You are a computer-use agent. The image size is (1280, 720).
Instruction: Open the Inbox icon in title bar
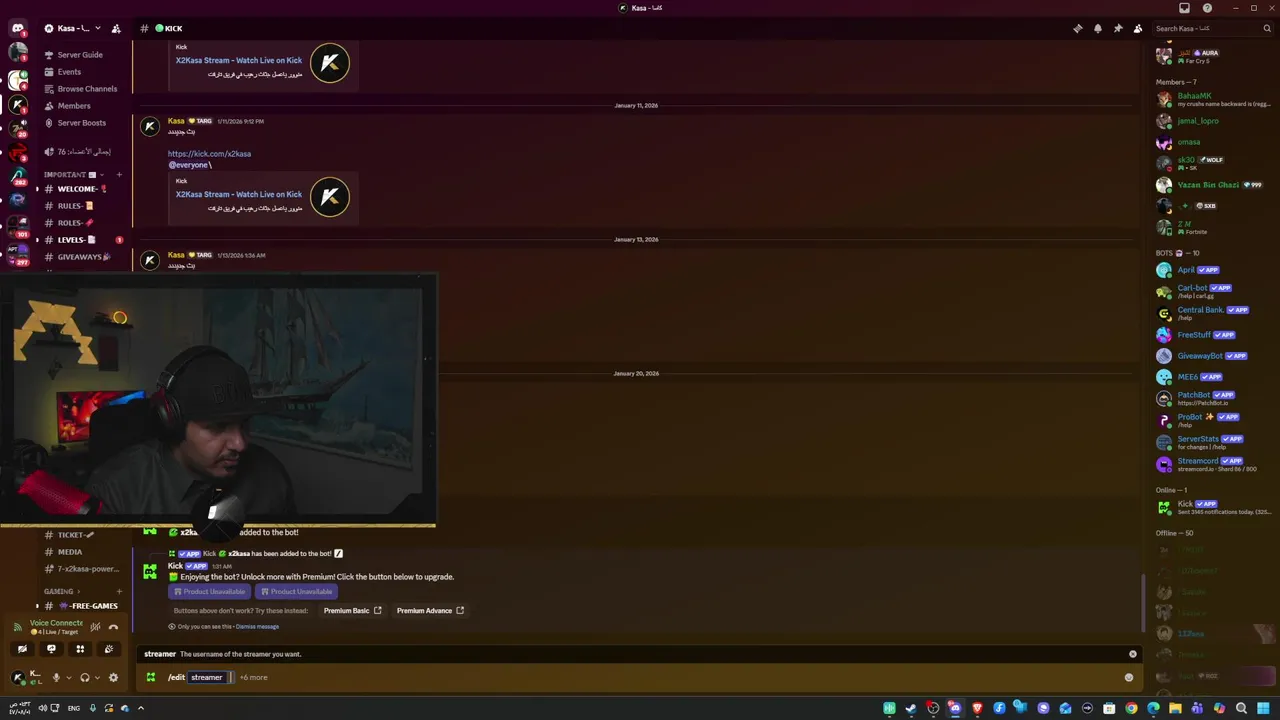click(x=1185, y=8)
